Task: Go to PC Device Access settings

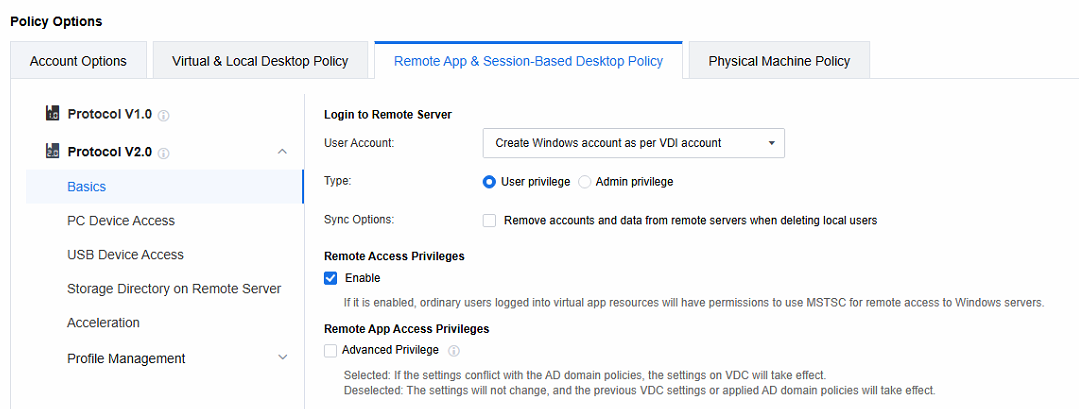Action: [x=121, y=221]
